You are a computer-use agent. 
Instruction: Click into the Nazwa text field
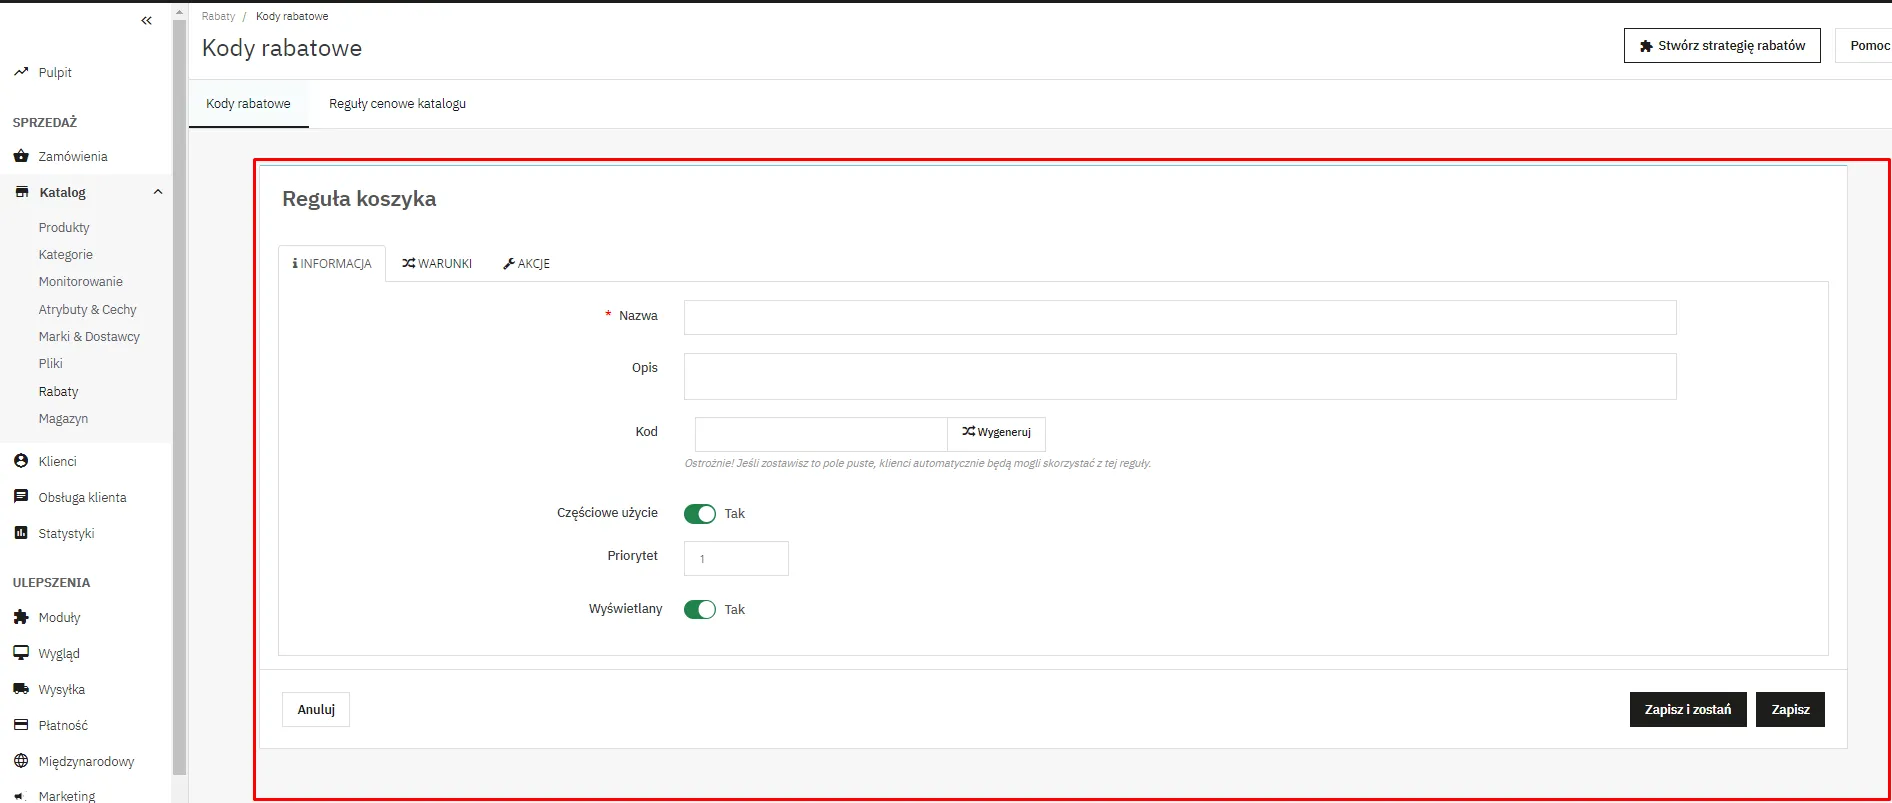coord(1179,318)
